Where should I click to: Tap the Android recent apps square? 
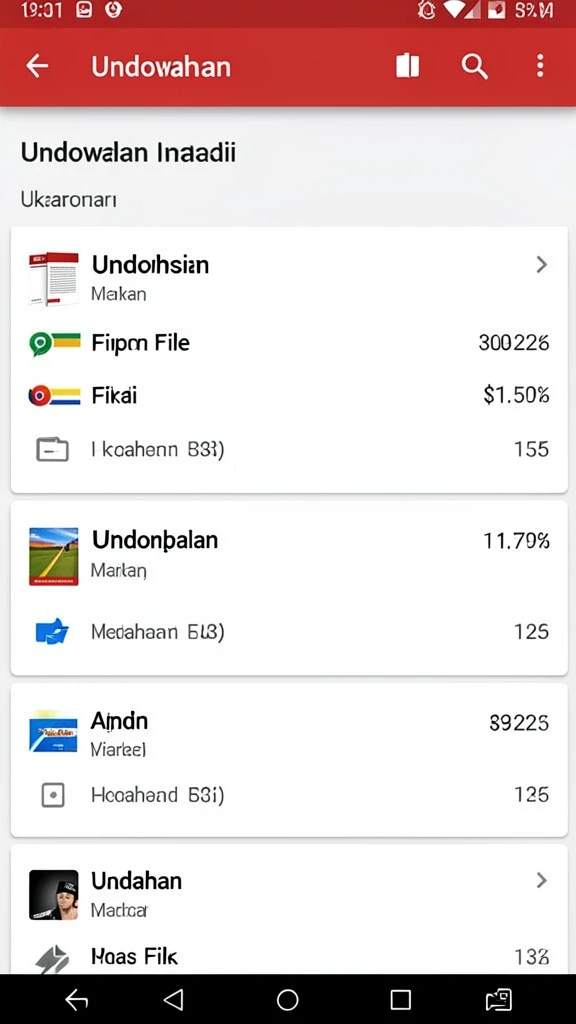tap(400, 1000)
